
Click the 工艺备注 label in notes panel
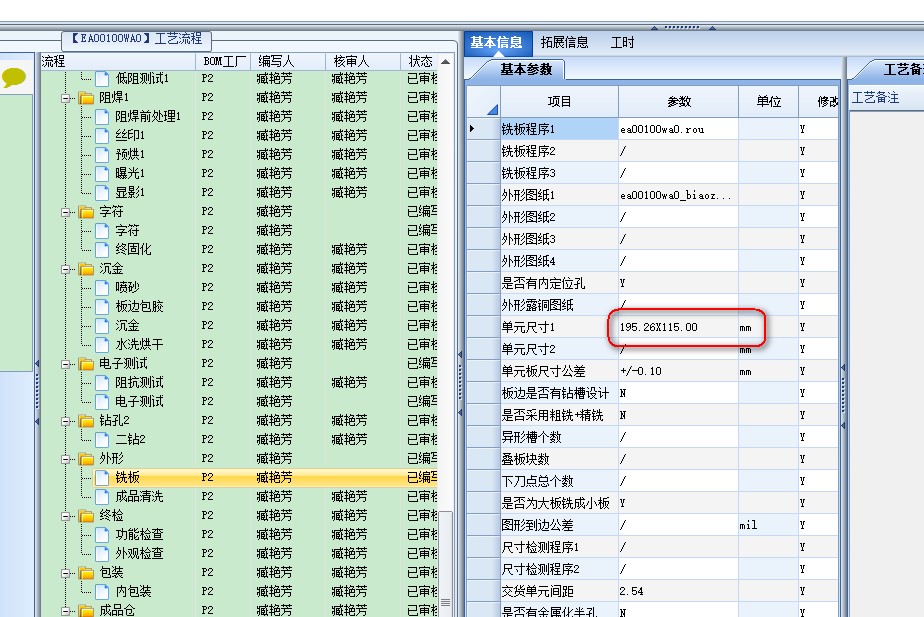point(875,98)
